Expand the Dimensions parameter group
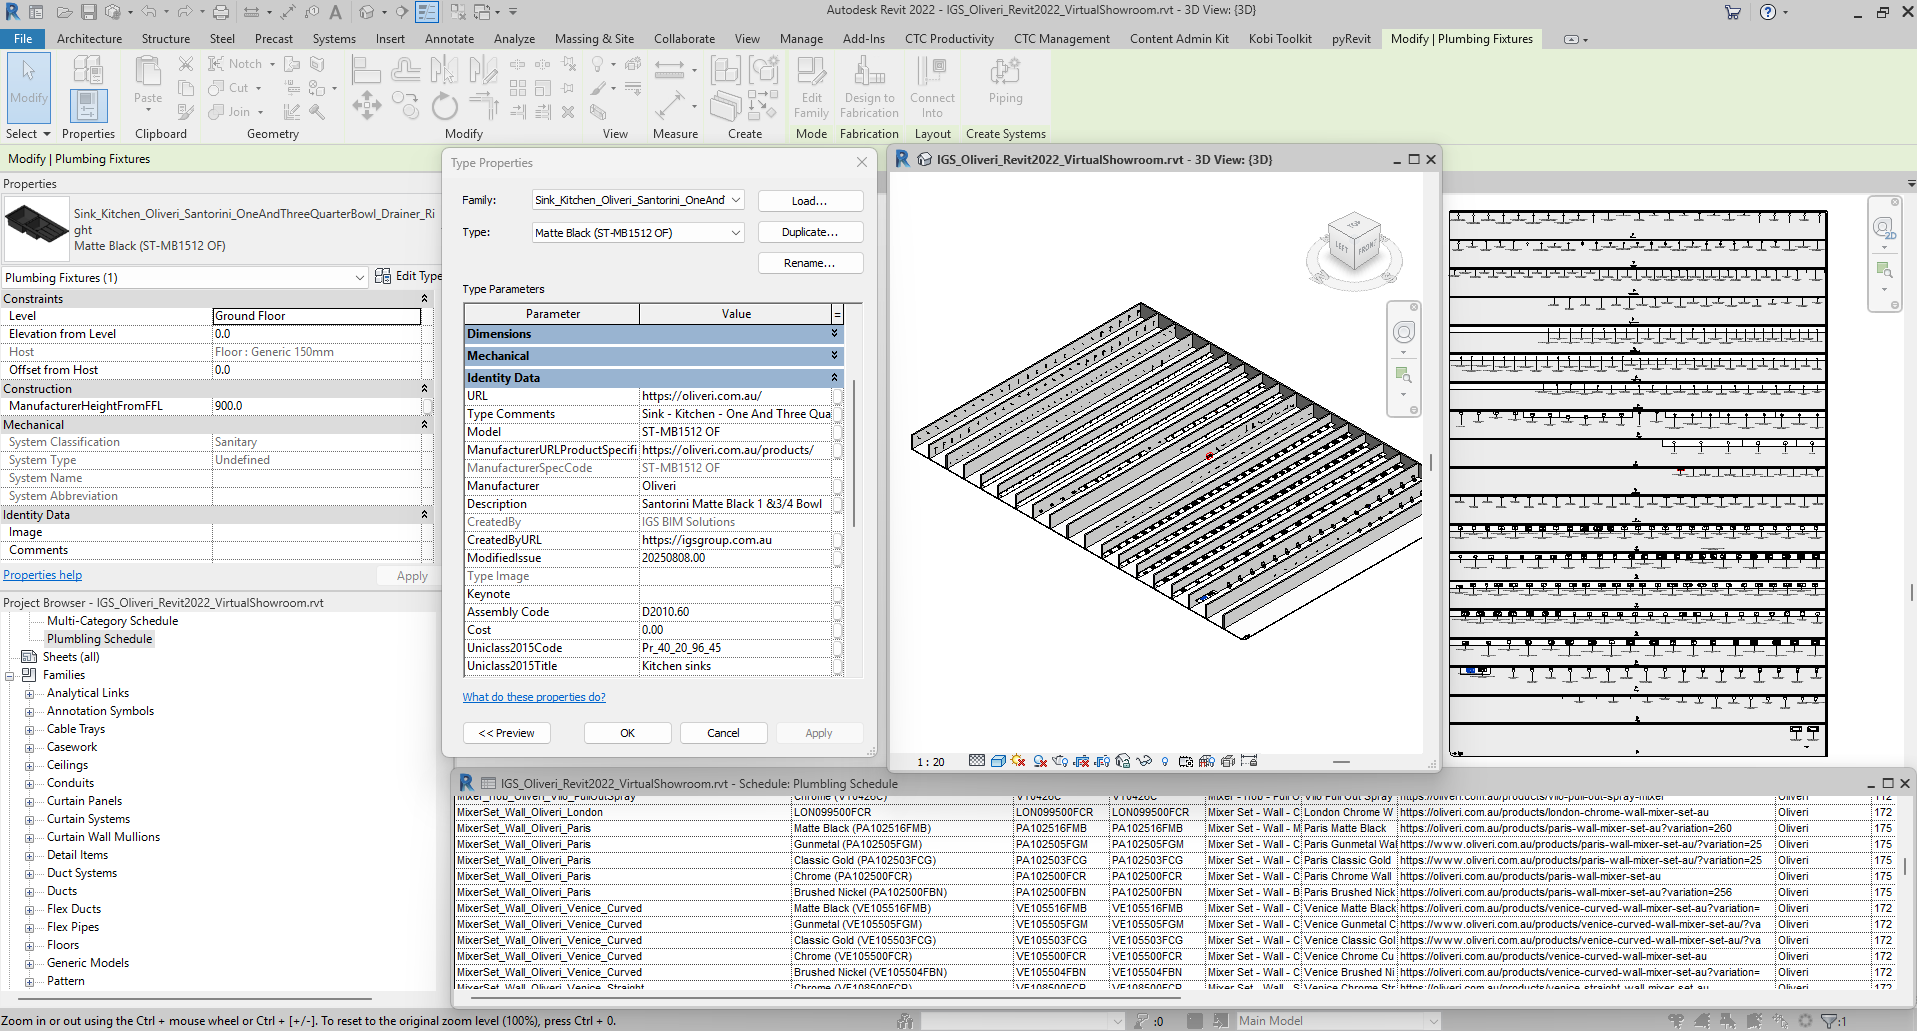The height and width of the screenshot is (1031, 1917). click(x=834, y=334)
